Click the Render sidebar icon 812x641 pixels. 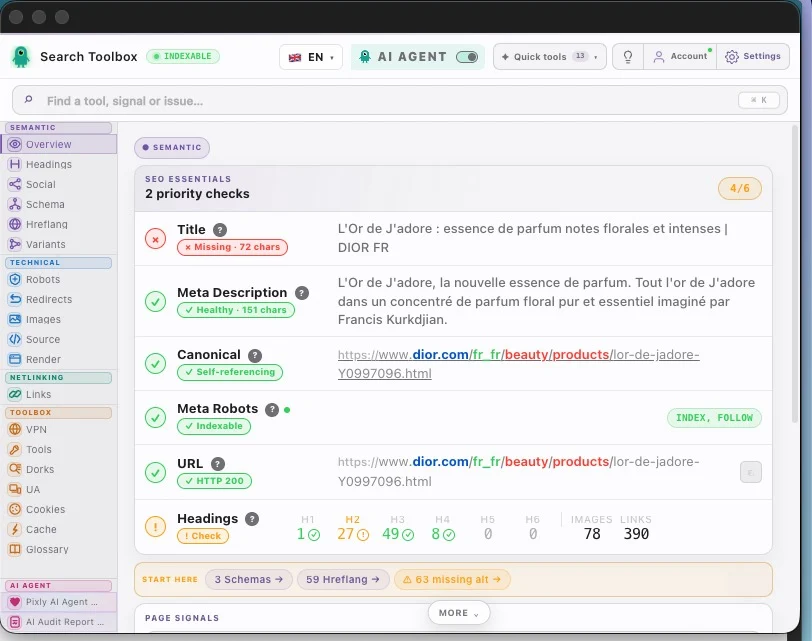click(x=15, y=359)
